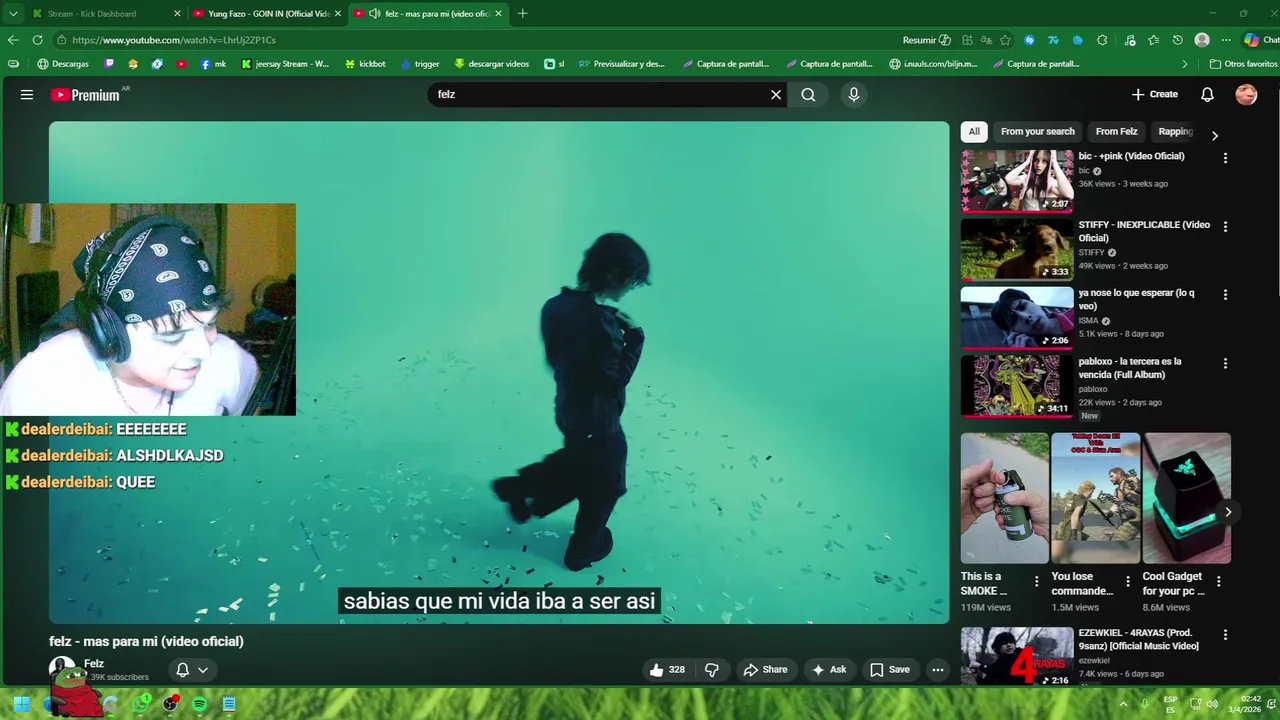Share the video
Viewport: 1280px width, 720px height.
[765, 670]
